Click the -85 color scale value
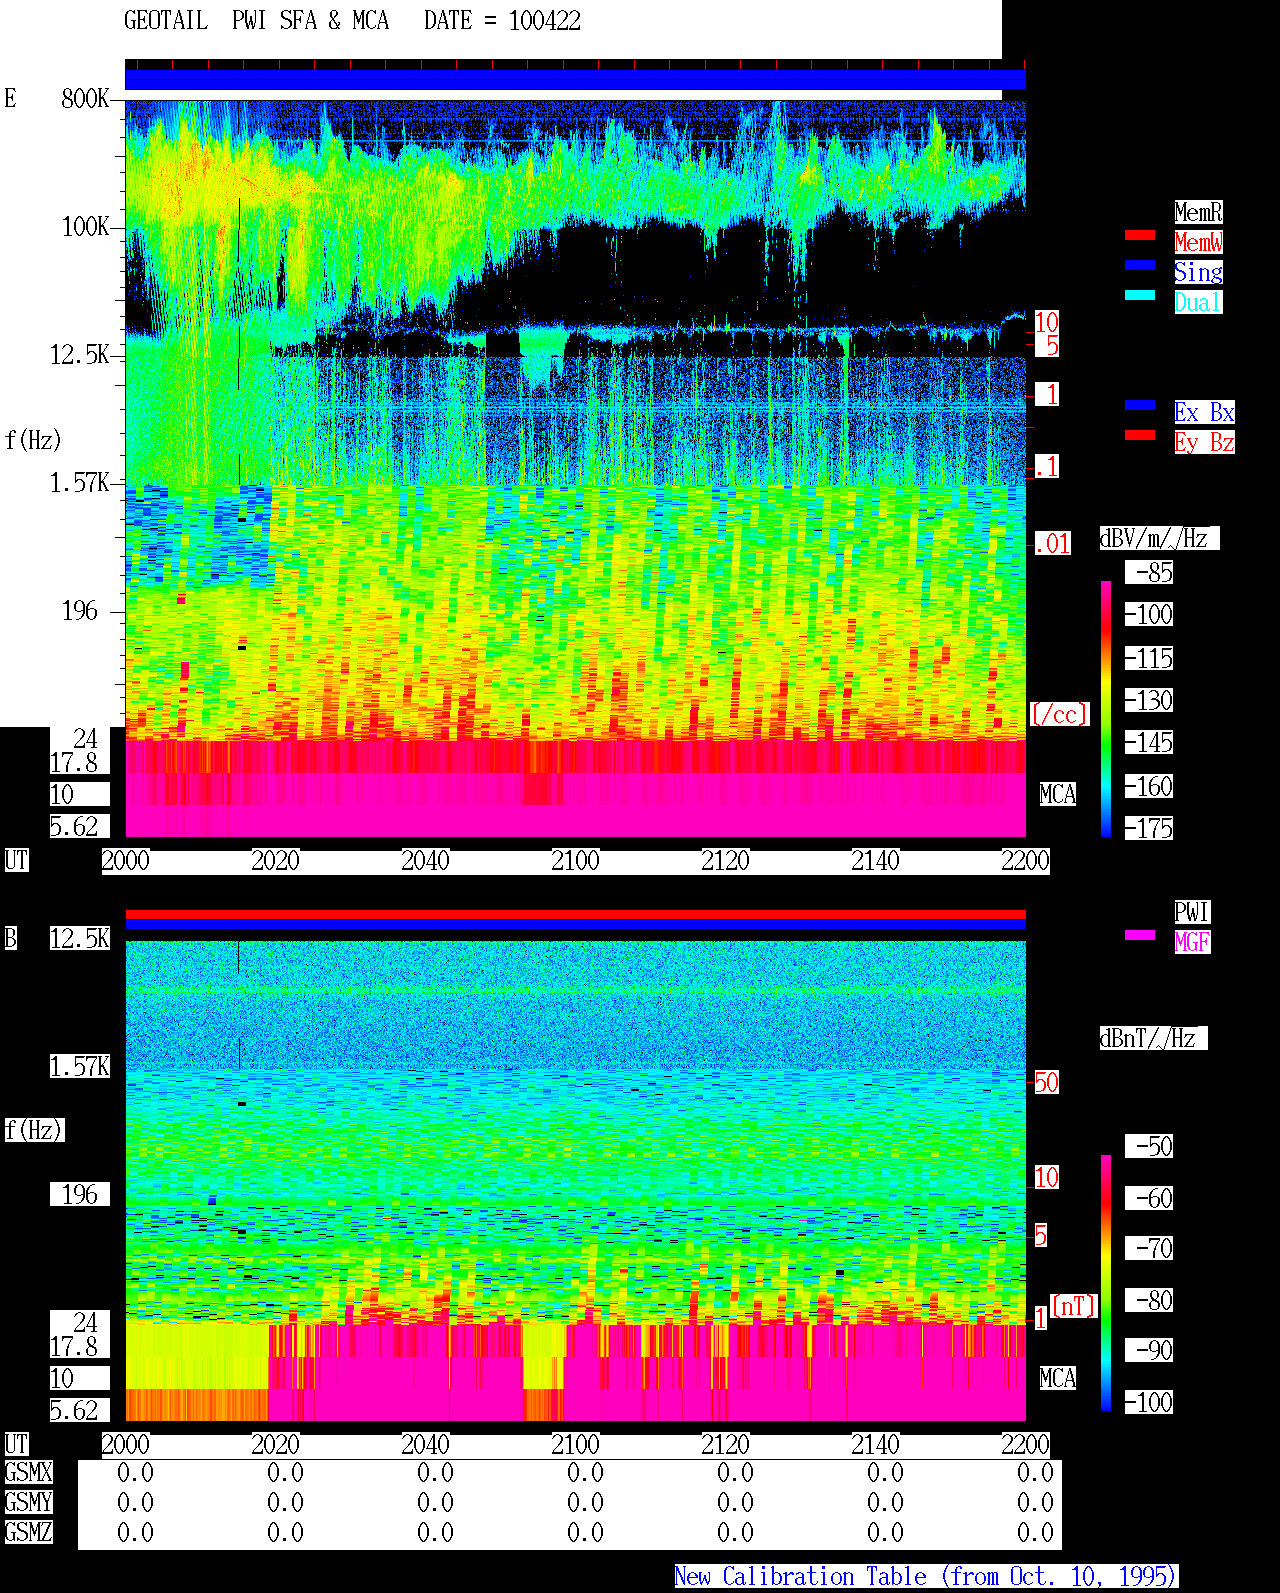The image size is (1280, 1593). coord(1149,573)
